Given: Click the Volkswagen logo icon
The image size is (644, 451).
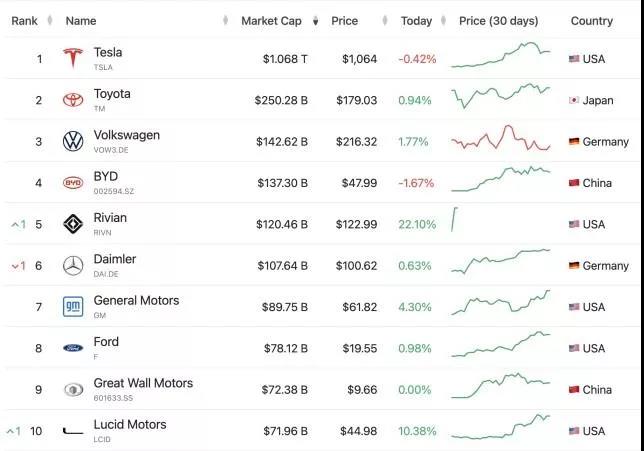Looking at the screenshot, I should pos(73,142).
